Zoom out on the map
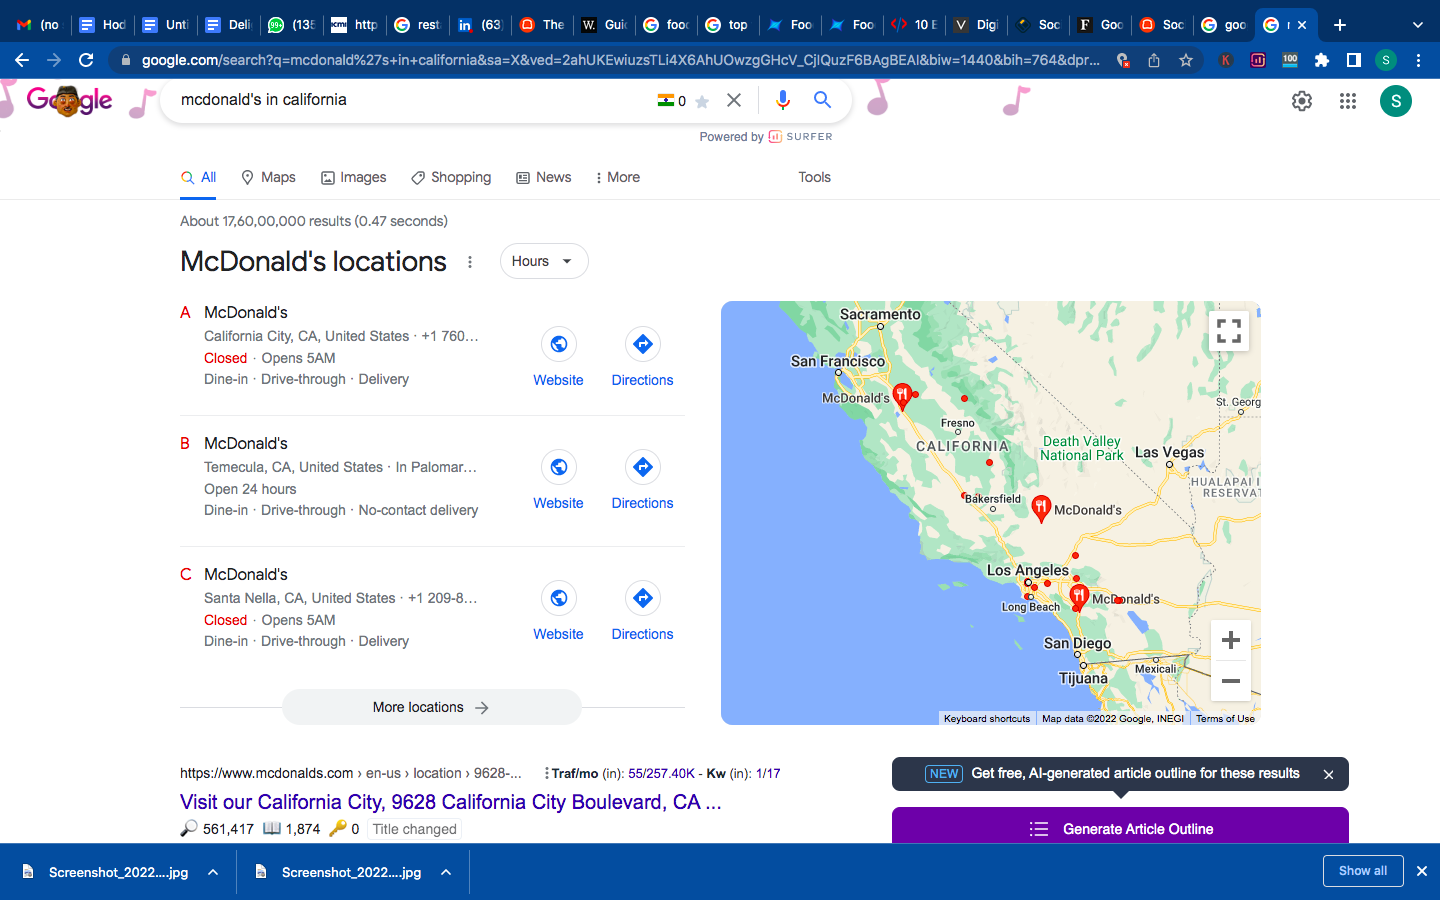The image size is (1440, 900). [1231, 681]
